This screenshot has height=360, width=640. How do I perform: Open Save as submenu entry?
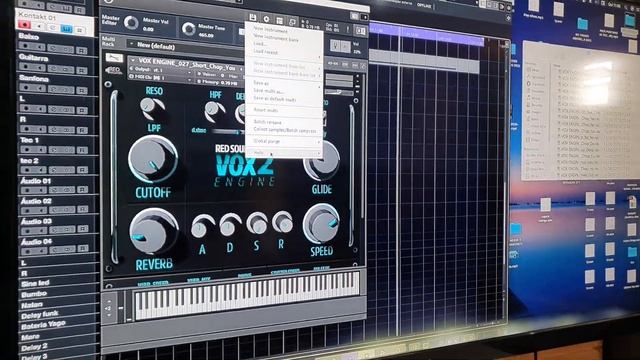[x=284, y=83]
